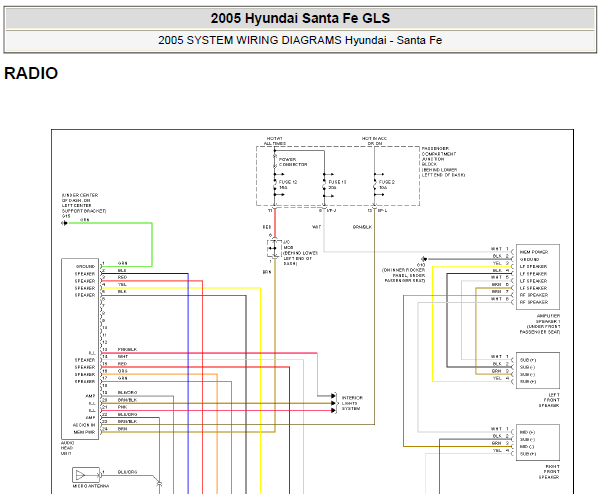Click the Passenger Compartment Junction Block label
This screenshot has width=607, height=494.
click(x=443, y=162)
